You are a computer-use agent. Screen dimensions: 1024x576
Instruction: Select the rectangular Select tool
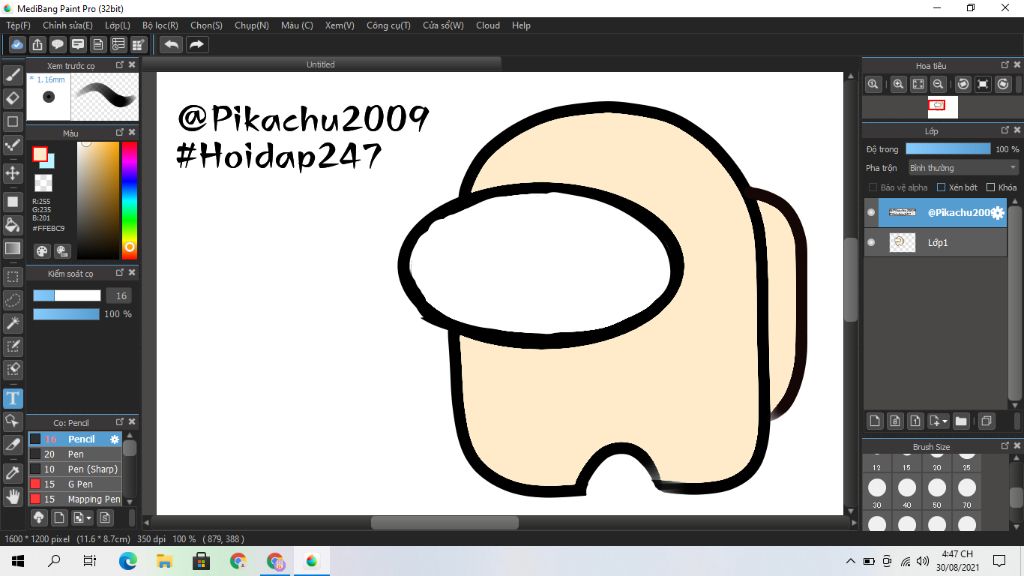point(12,277)
